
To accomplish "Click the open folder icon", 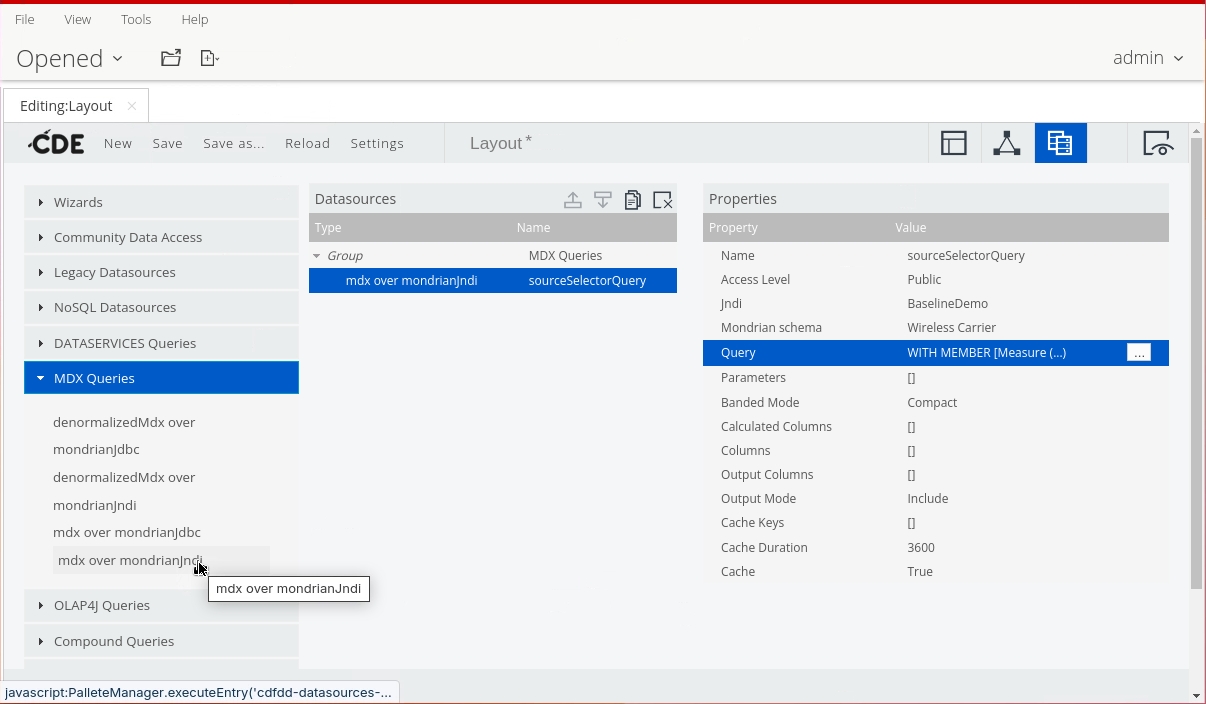I will click(x=171, y=58).
